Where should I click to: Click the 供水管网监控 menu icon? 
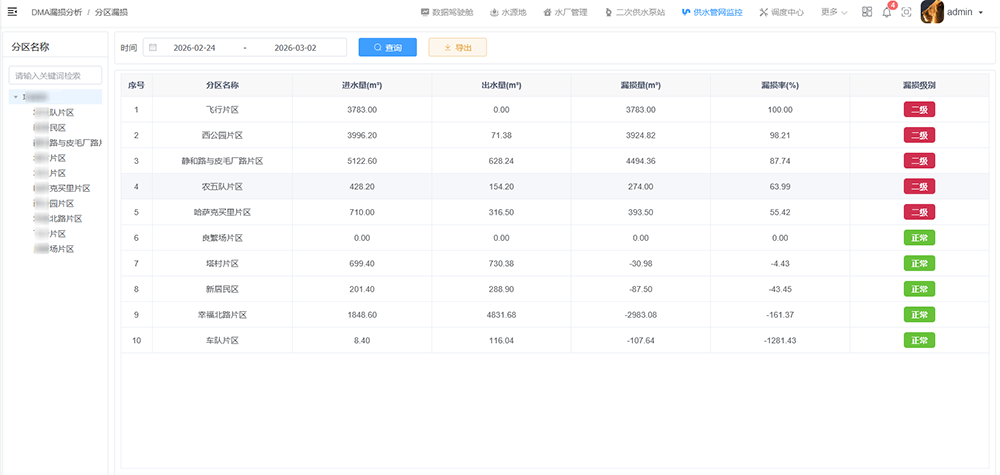[686, 12]
